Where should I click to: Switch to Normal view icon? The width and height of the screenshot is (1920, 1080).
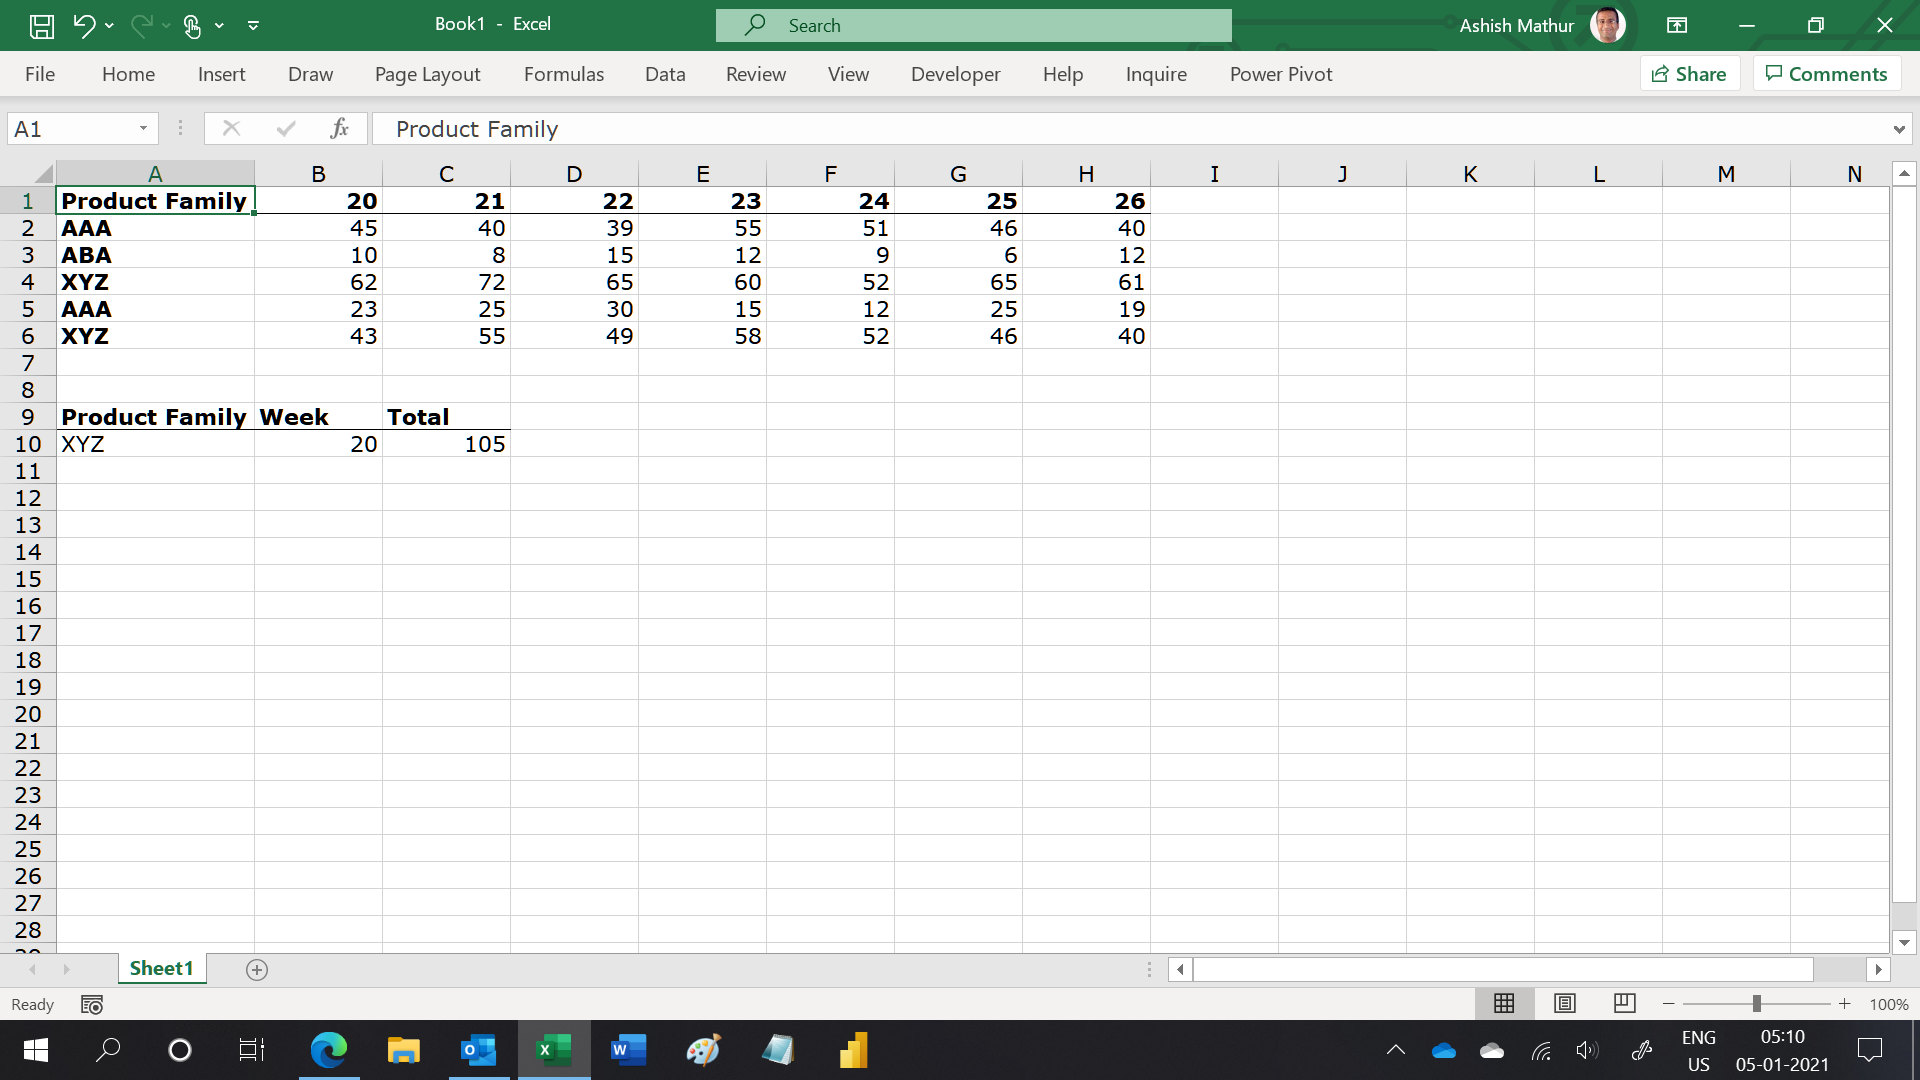[1504, 1003]
